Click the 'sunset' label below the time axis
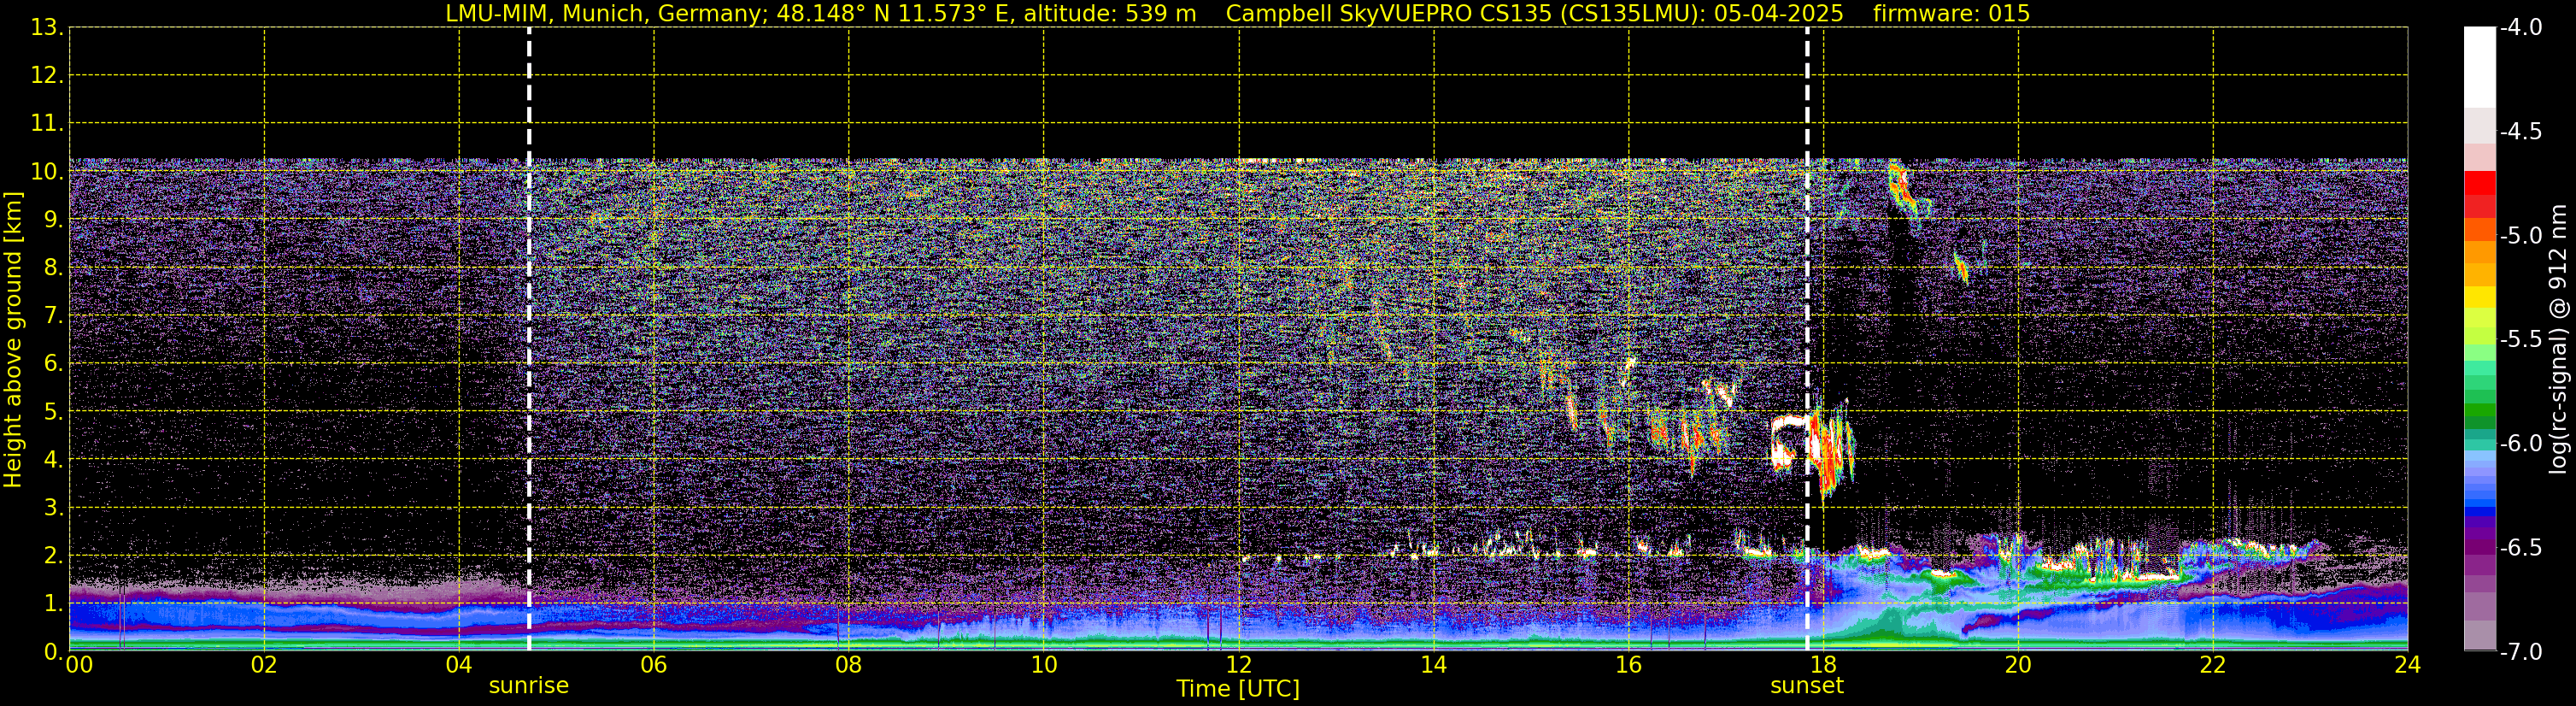 click(1806, 686)
